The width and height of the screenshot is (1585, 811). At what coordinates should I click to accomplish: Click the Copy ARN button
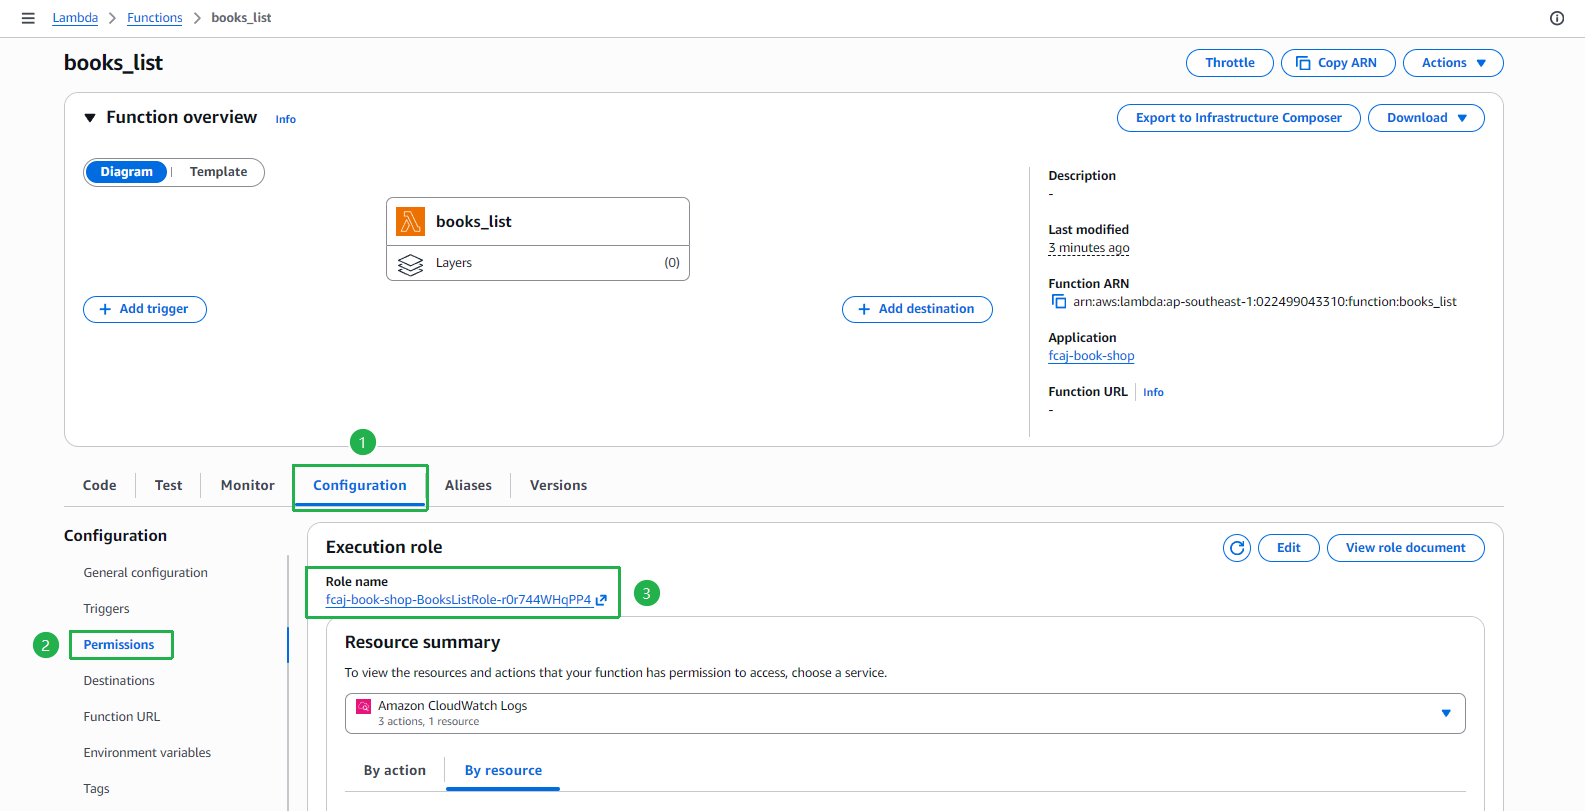[x=1338, y=63]
